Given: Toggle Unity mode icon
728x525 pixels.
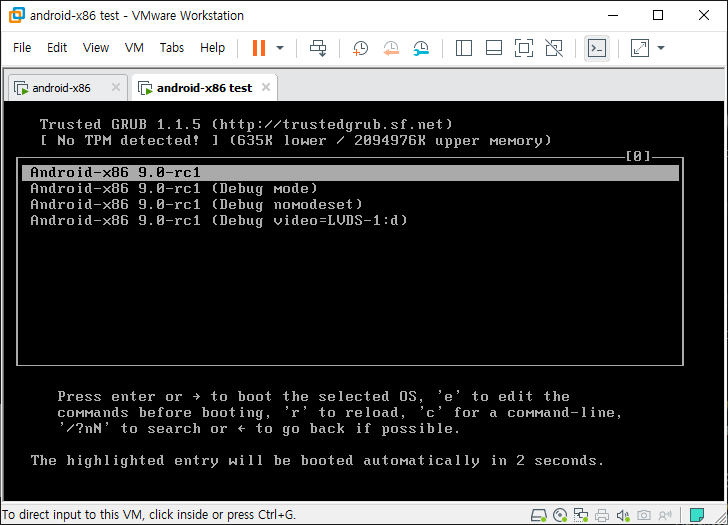Looking at the screenshot, I should [554, 48].
